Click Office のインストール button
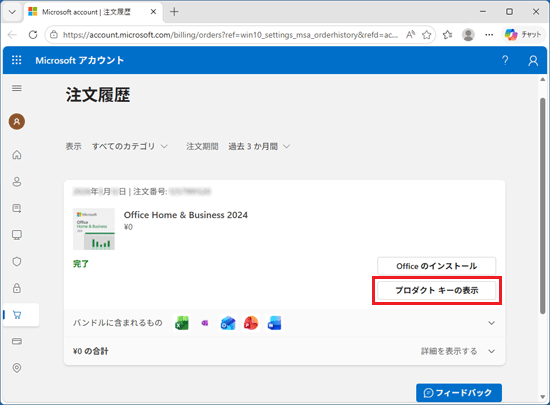550x405 pixels. point(437,266)
